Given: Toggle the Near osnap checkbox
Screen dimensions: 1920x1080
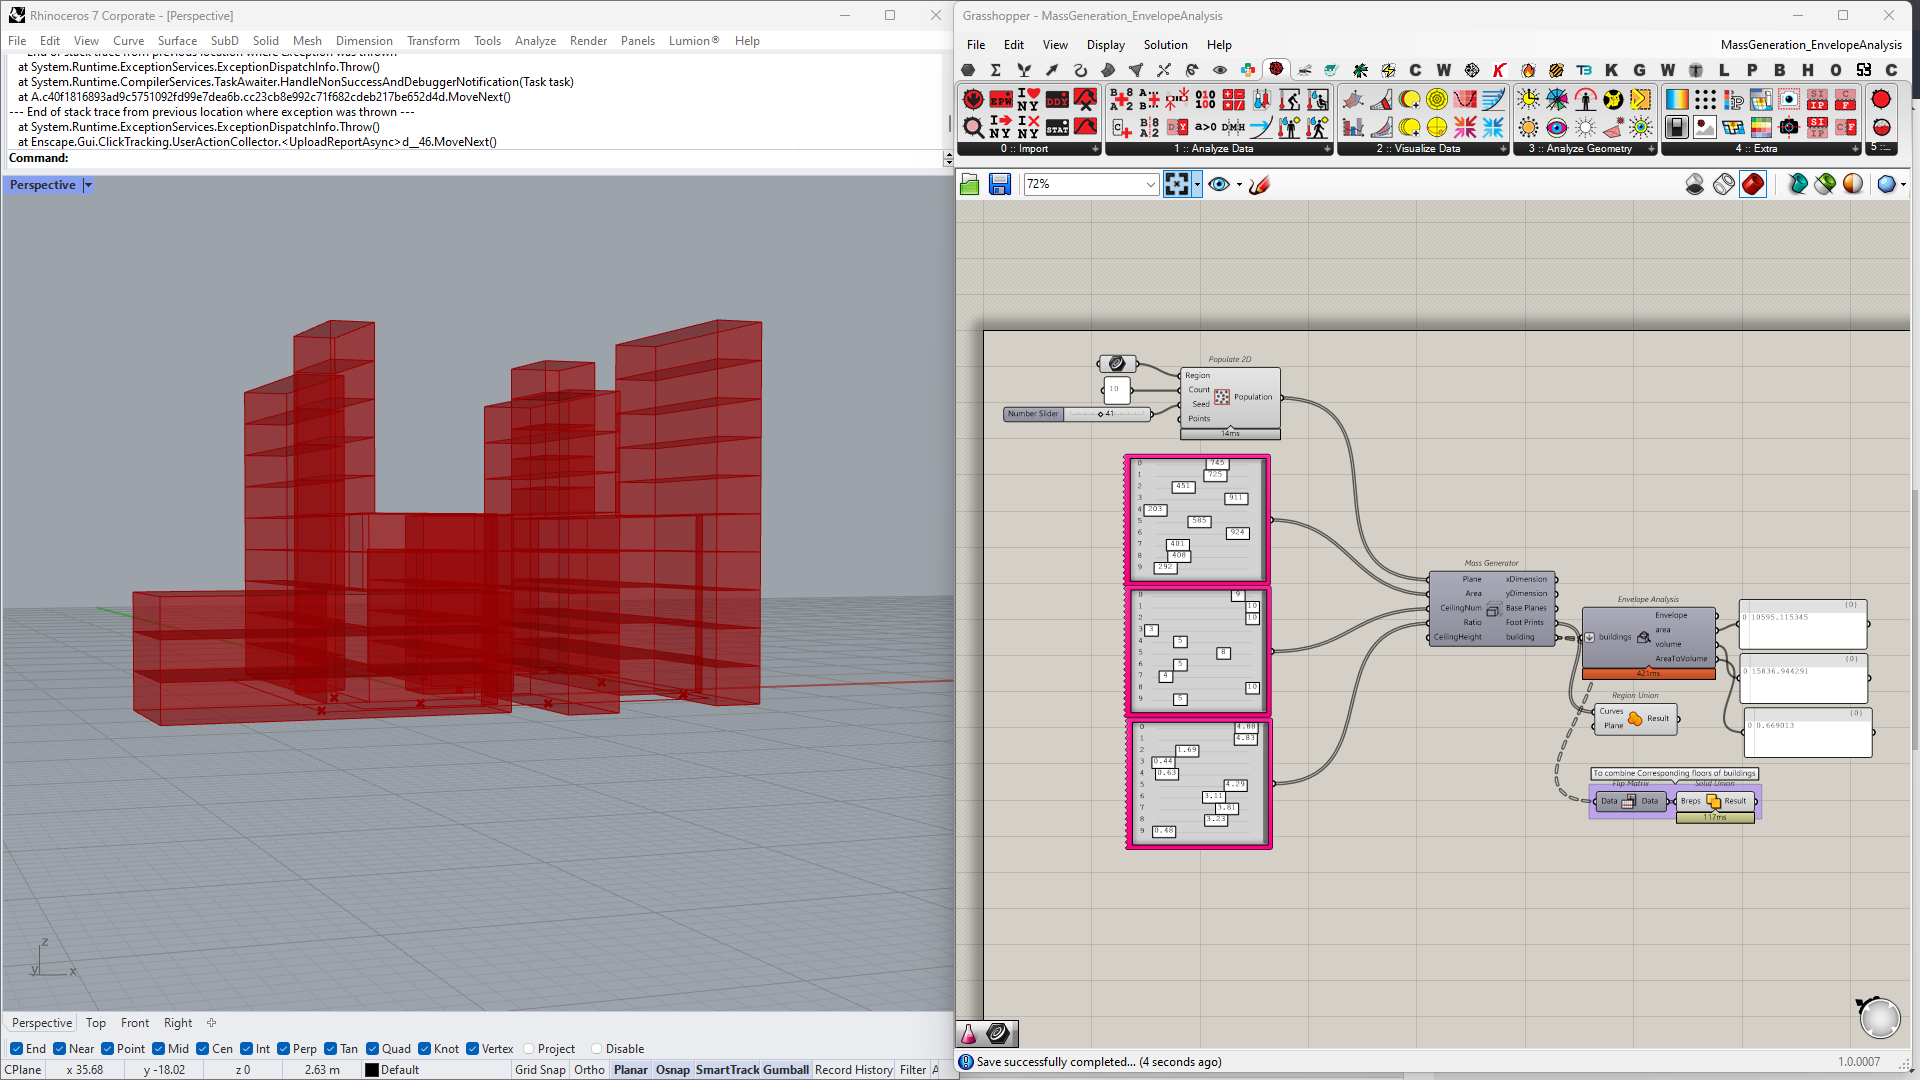Looking at the screenshot, I should click(59, 1049).
